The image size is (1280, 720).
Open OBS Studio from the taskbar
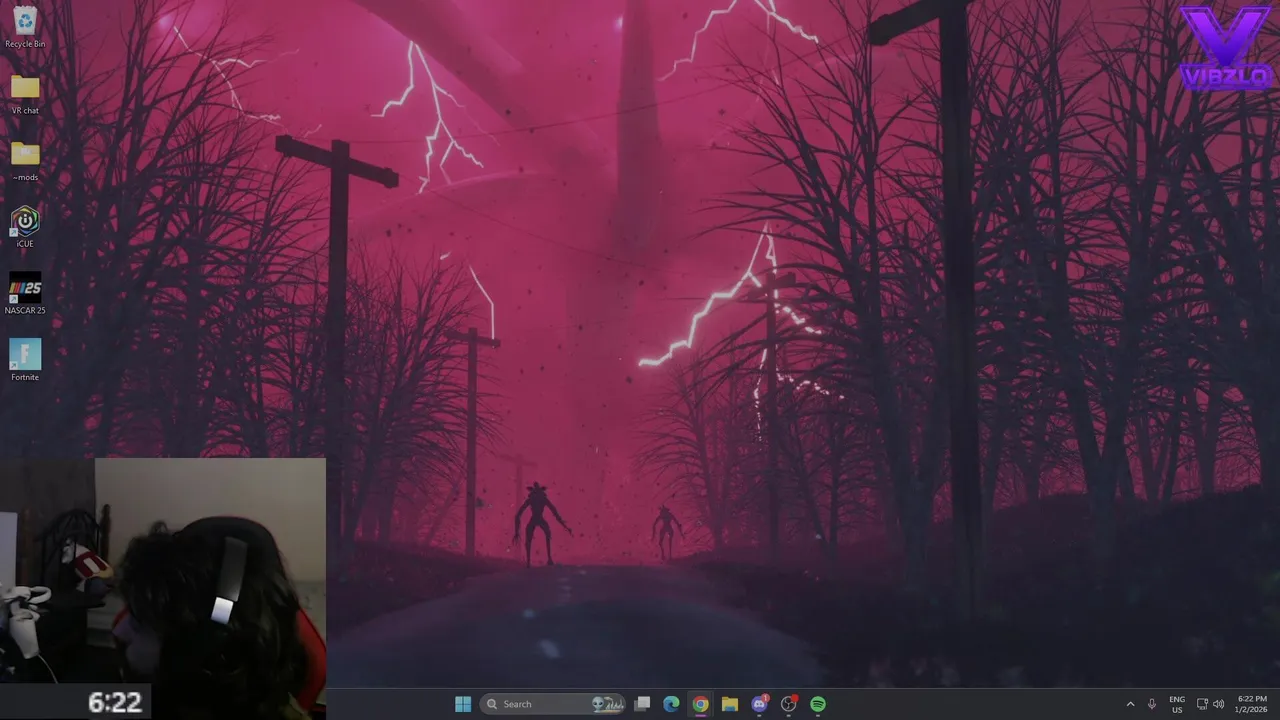pos(789,704)
